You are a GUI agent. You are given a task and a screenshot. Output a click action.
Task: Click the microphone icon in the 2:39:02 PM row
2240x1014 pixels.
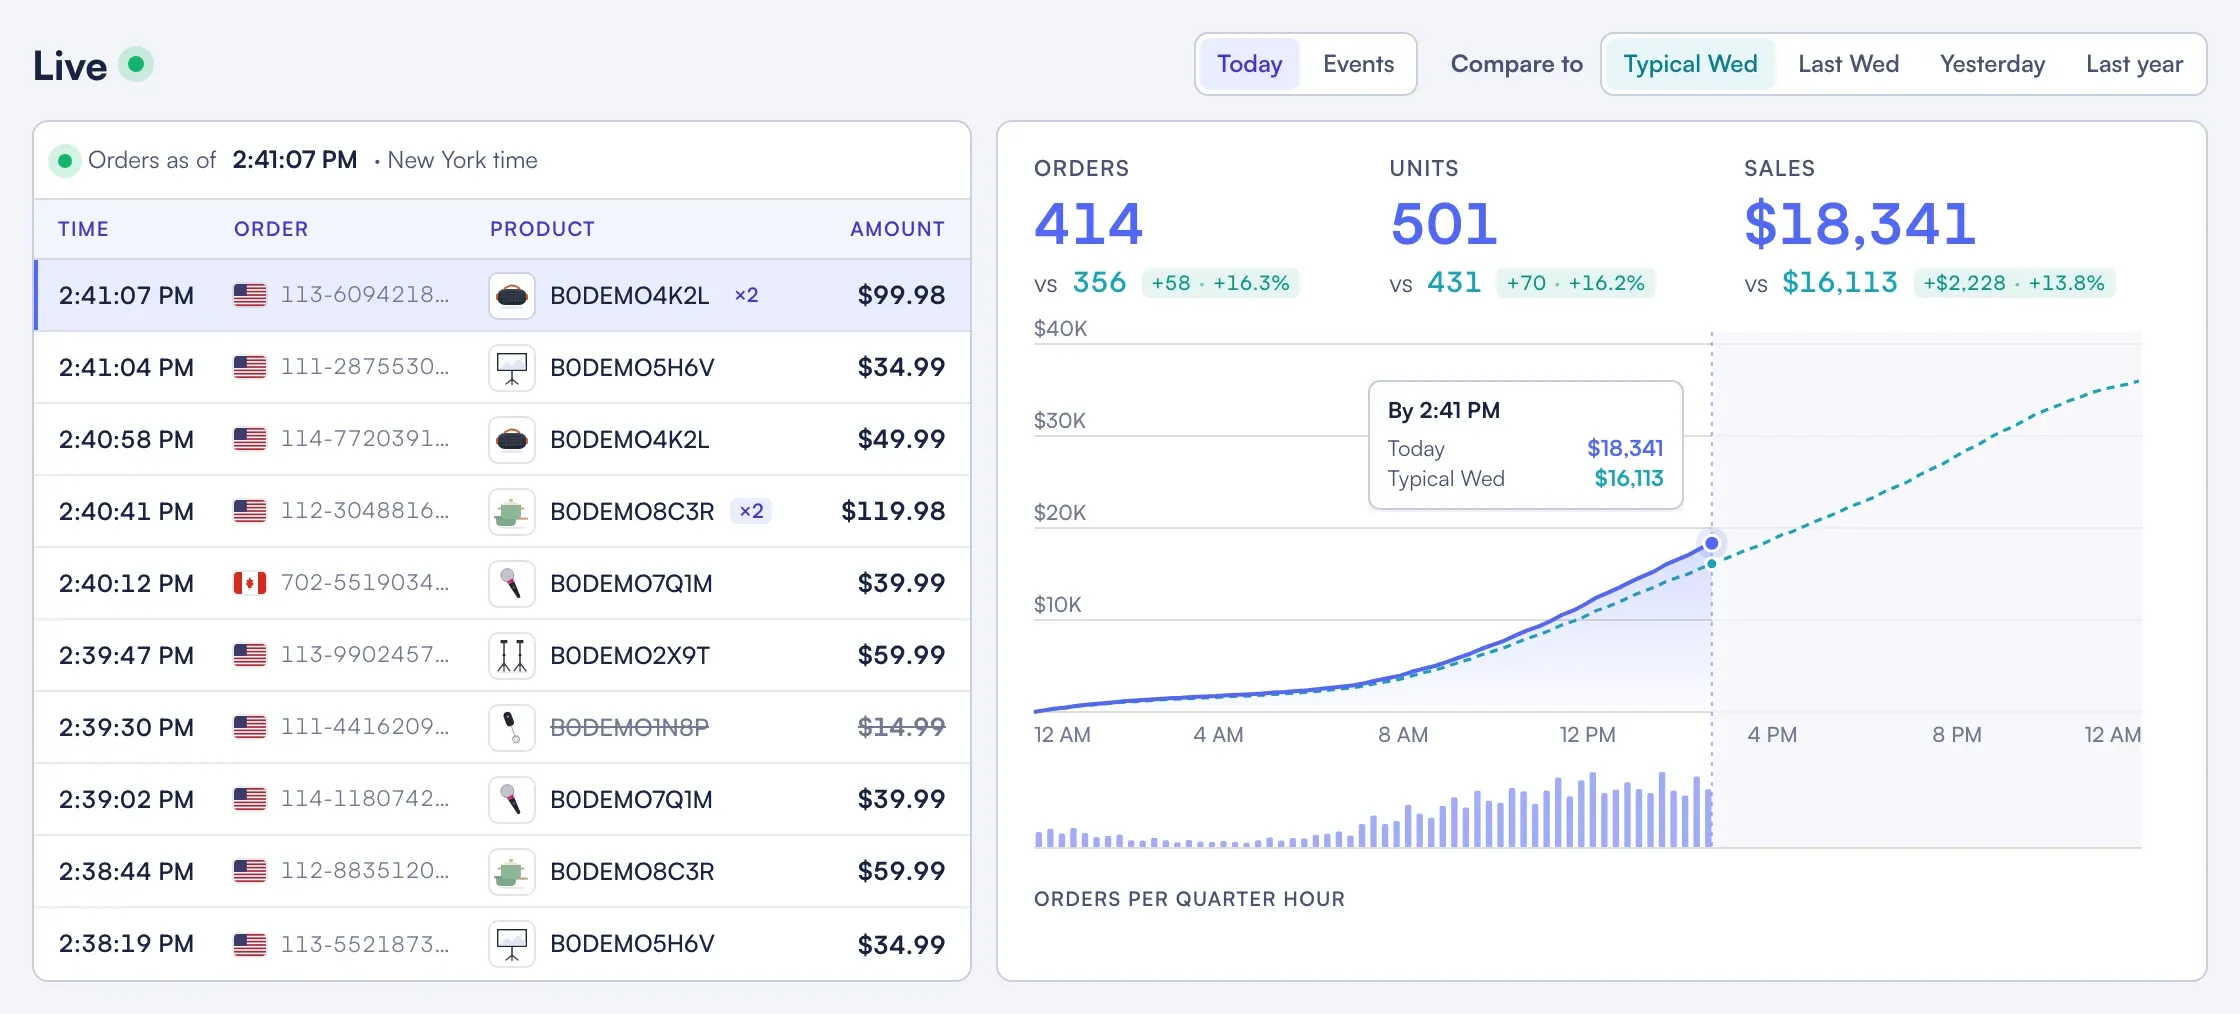pos(512,800)
